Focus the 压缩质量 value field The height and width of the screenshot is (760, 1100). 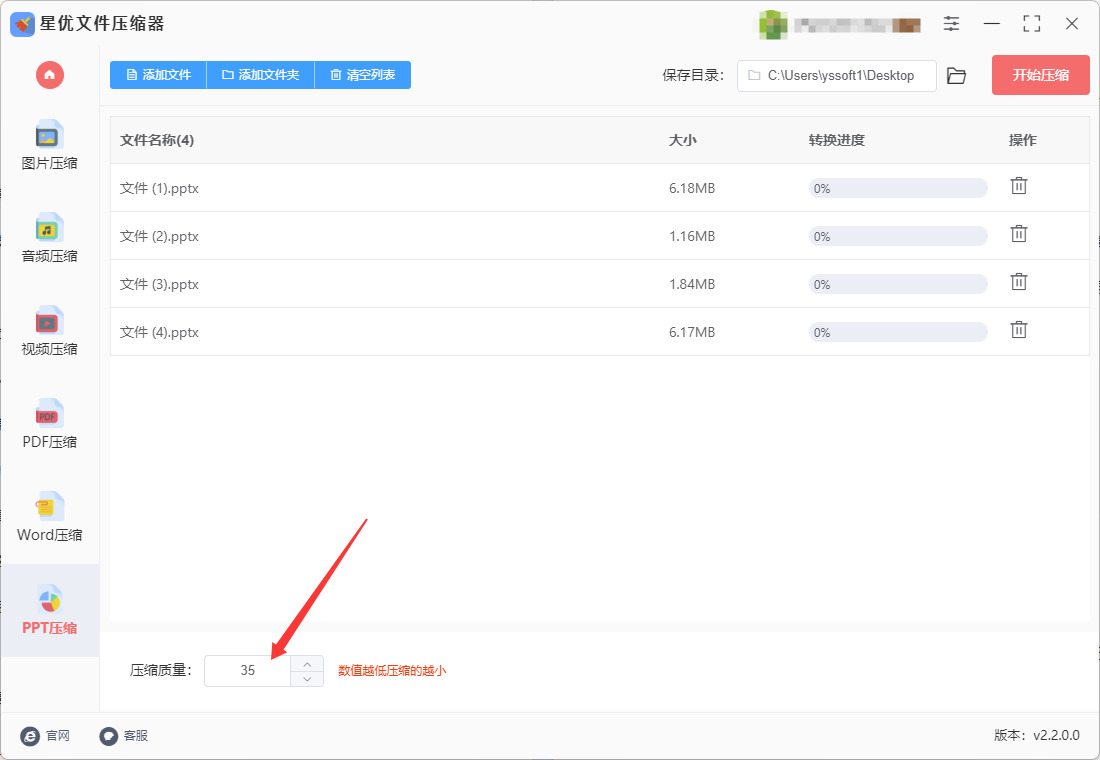248,671
